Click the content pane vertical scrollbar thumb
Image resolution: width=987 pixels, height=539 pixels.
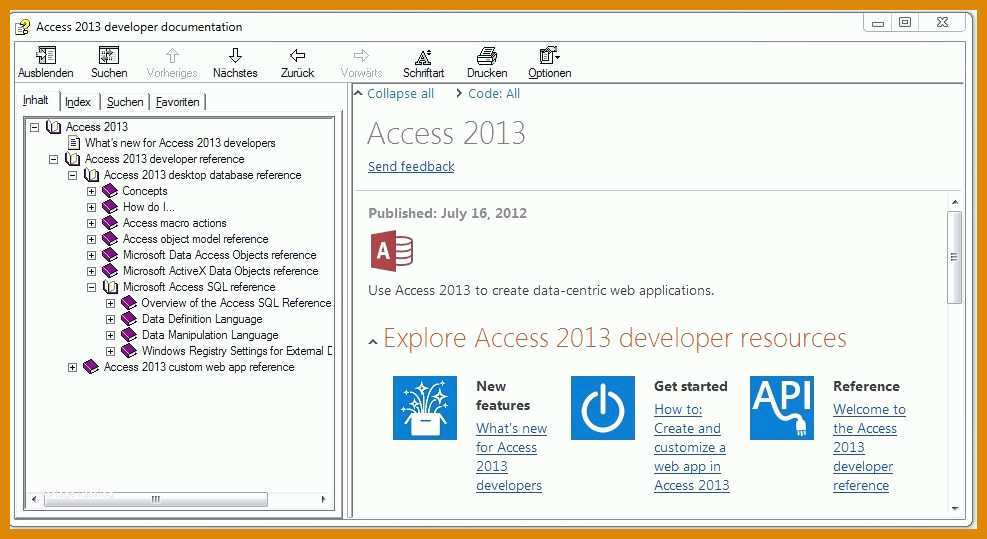pos(954,257)
